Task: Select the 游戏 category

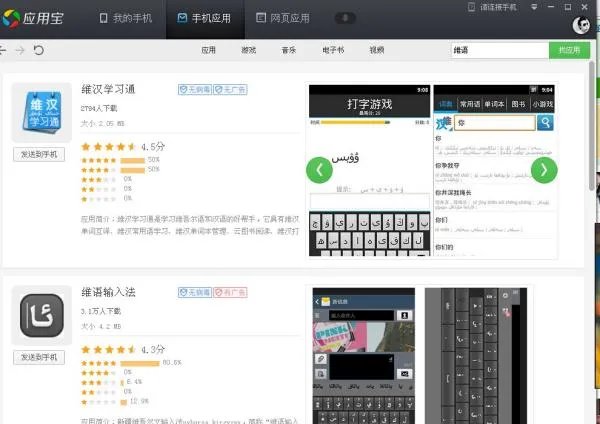Action: [248, 50]
